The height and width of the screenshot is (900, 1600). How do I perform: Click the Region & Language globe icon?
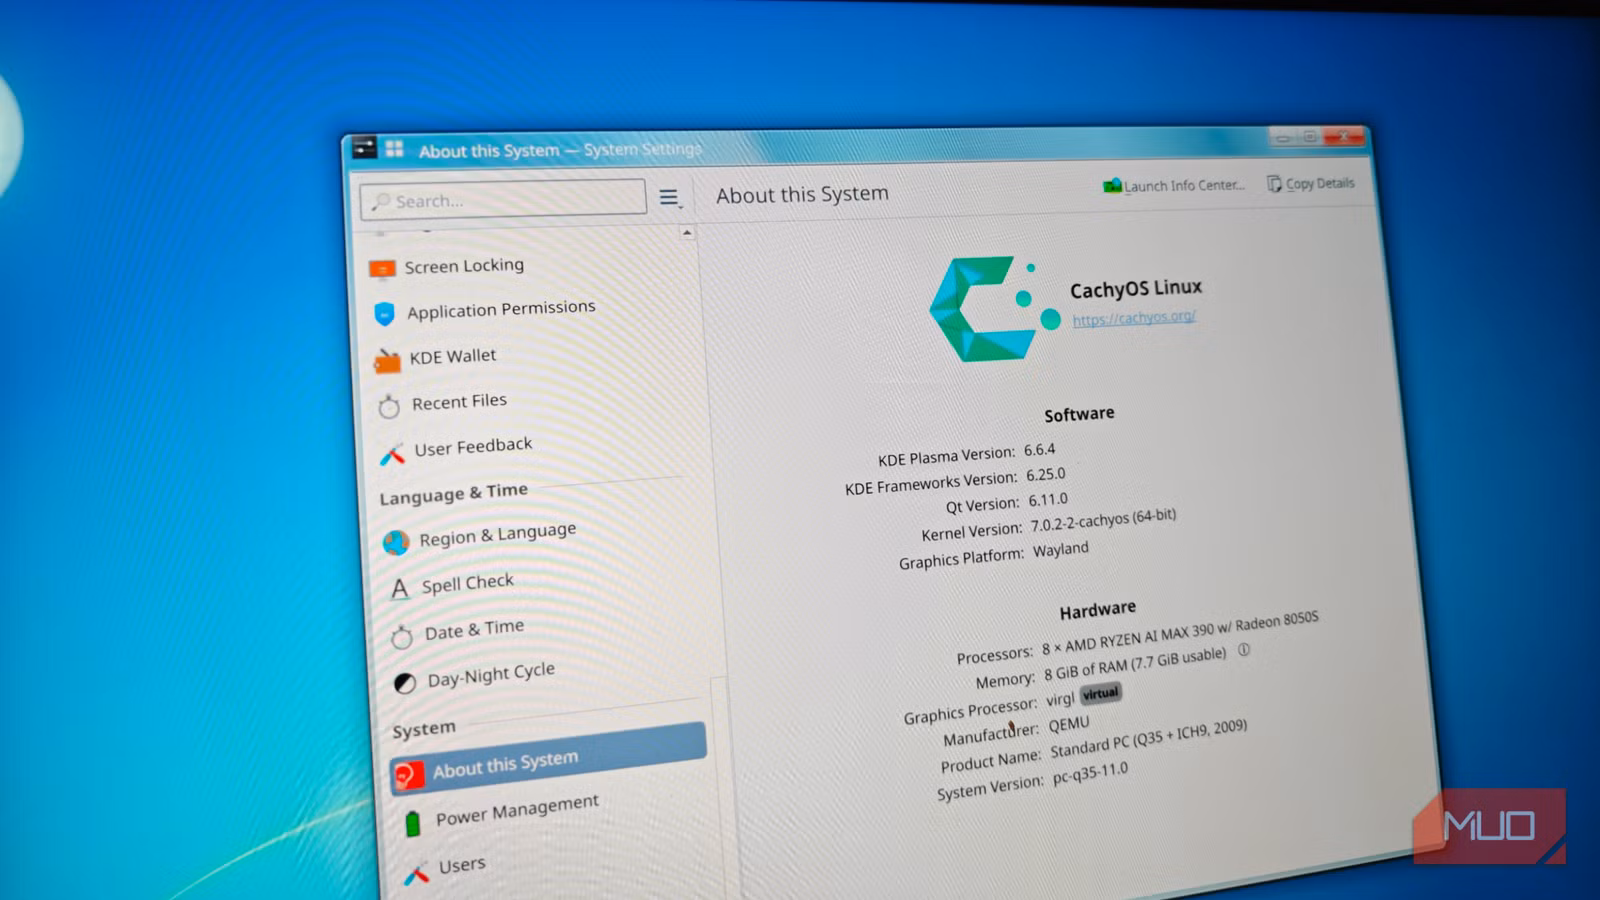tap(396, 542)
